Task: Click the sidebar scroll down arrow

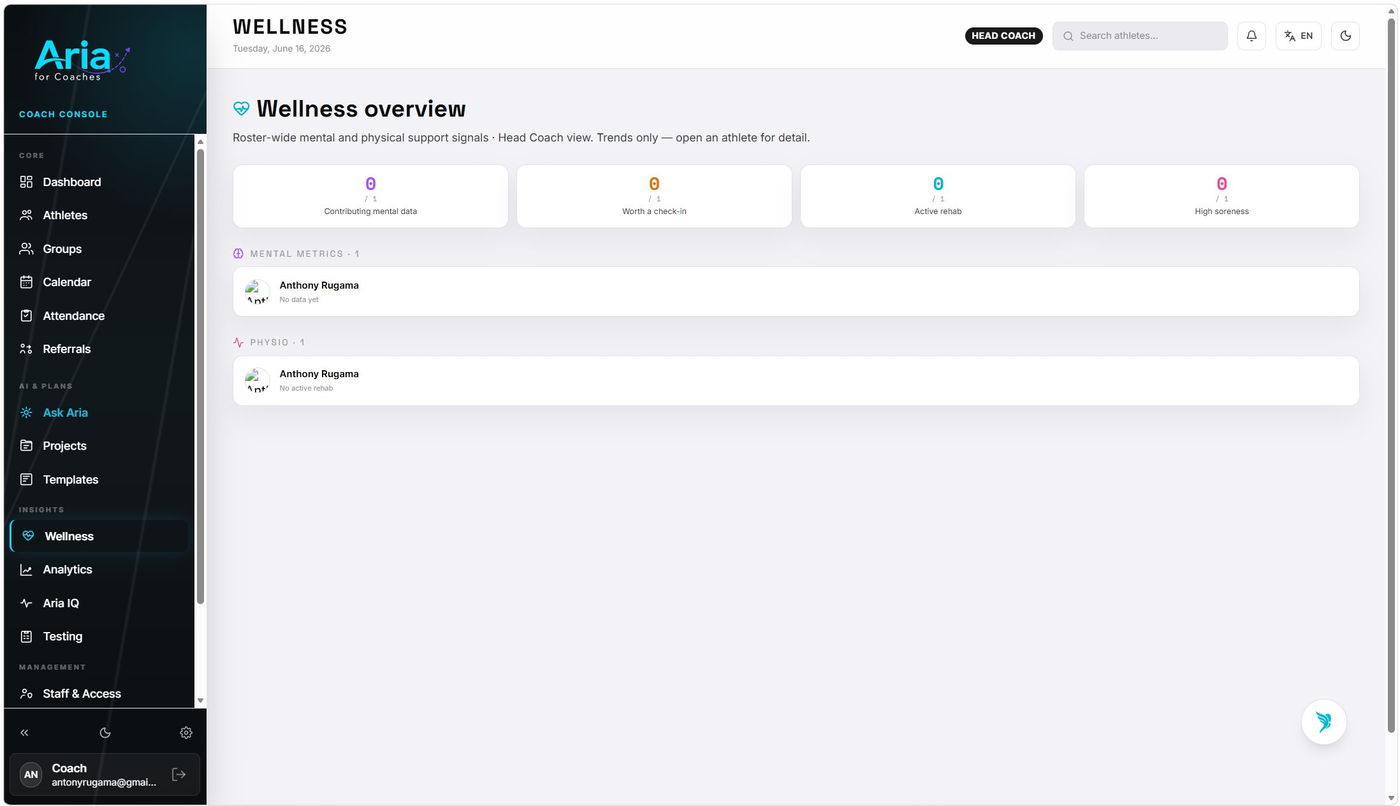Action: click(200, 701)
